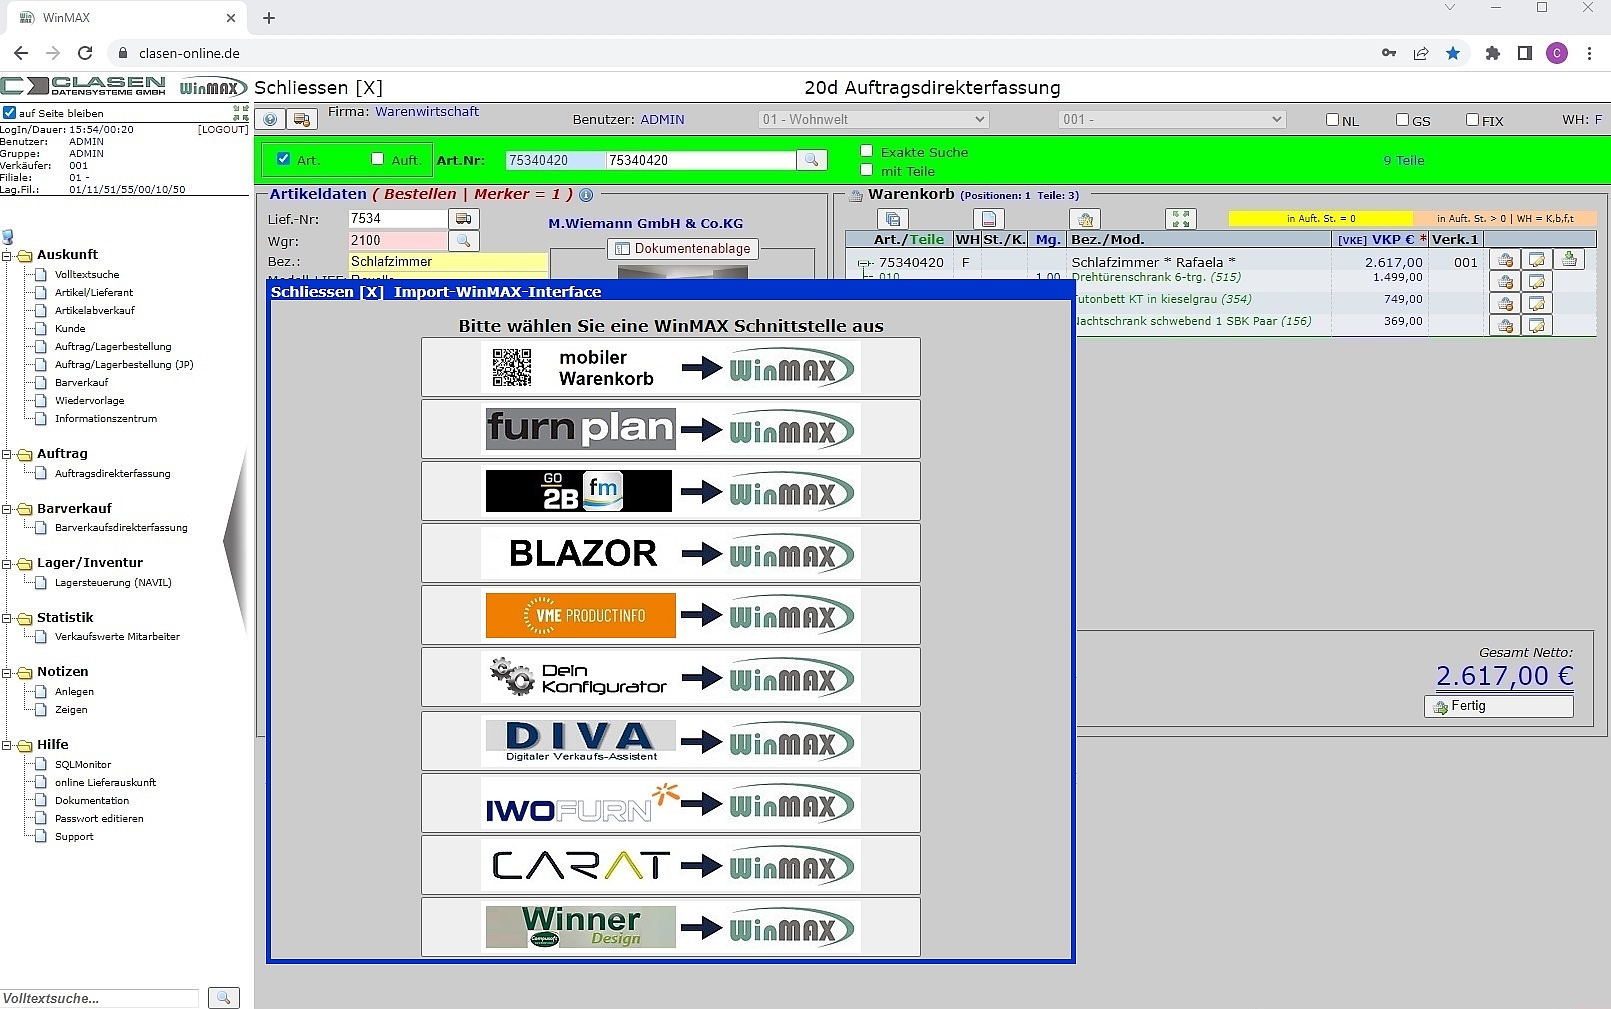
Task: Tick the Exakte Suche checkbox
Action: (867, 151)
